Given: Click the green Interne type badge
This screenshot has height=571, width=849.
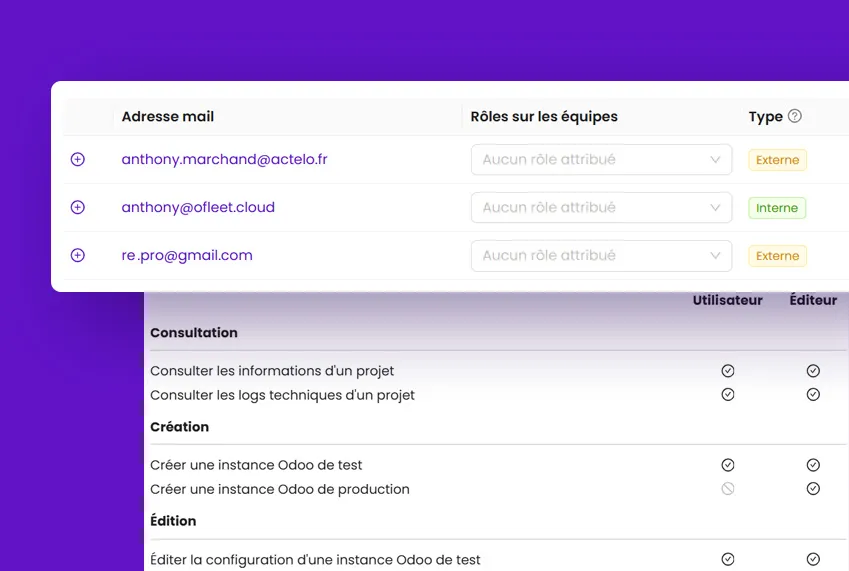Looking at the screenshot, I should (777, 208).
